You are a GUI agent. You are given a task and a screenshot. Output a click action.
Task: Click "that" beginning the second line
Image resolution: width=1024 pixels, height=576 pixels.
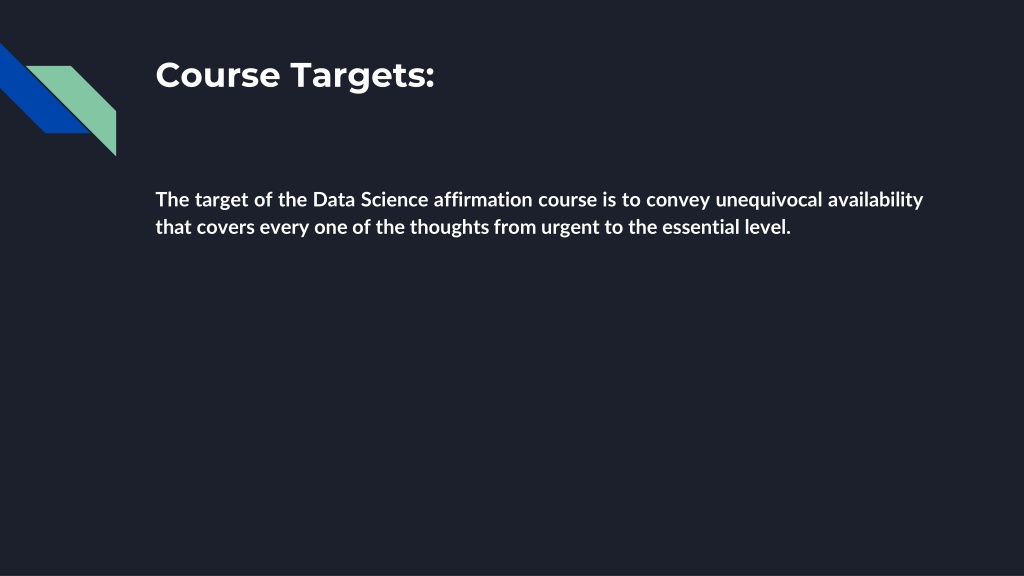tap(173, 227)
